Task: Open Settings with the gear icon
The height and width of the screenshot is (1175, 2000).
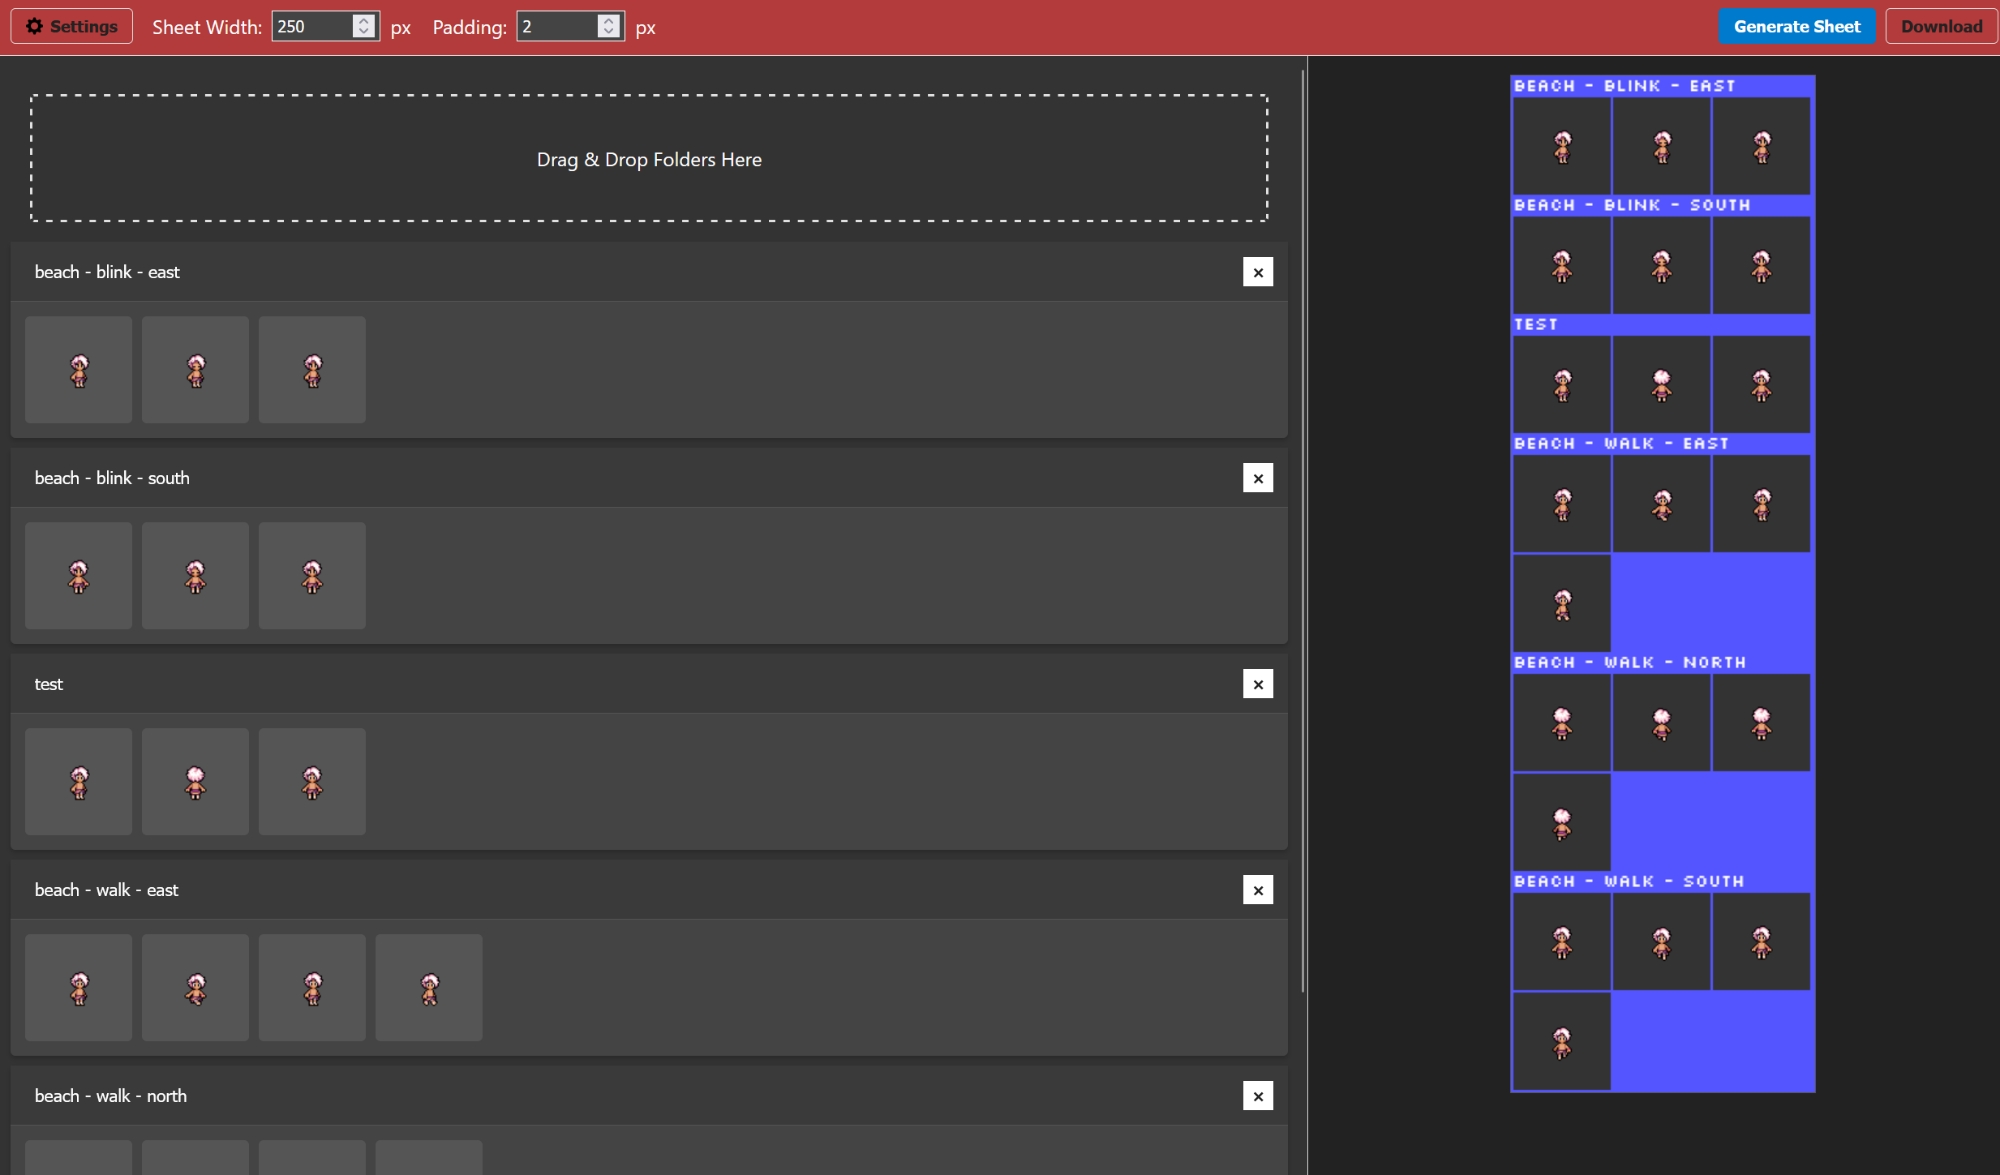Action: (x=71, y=27)
